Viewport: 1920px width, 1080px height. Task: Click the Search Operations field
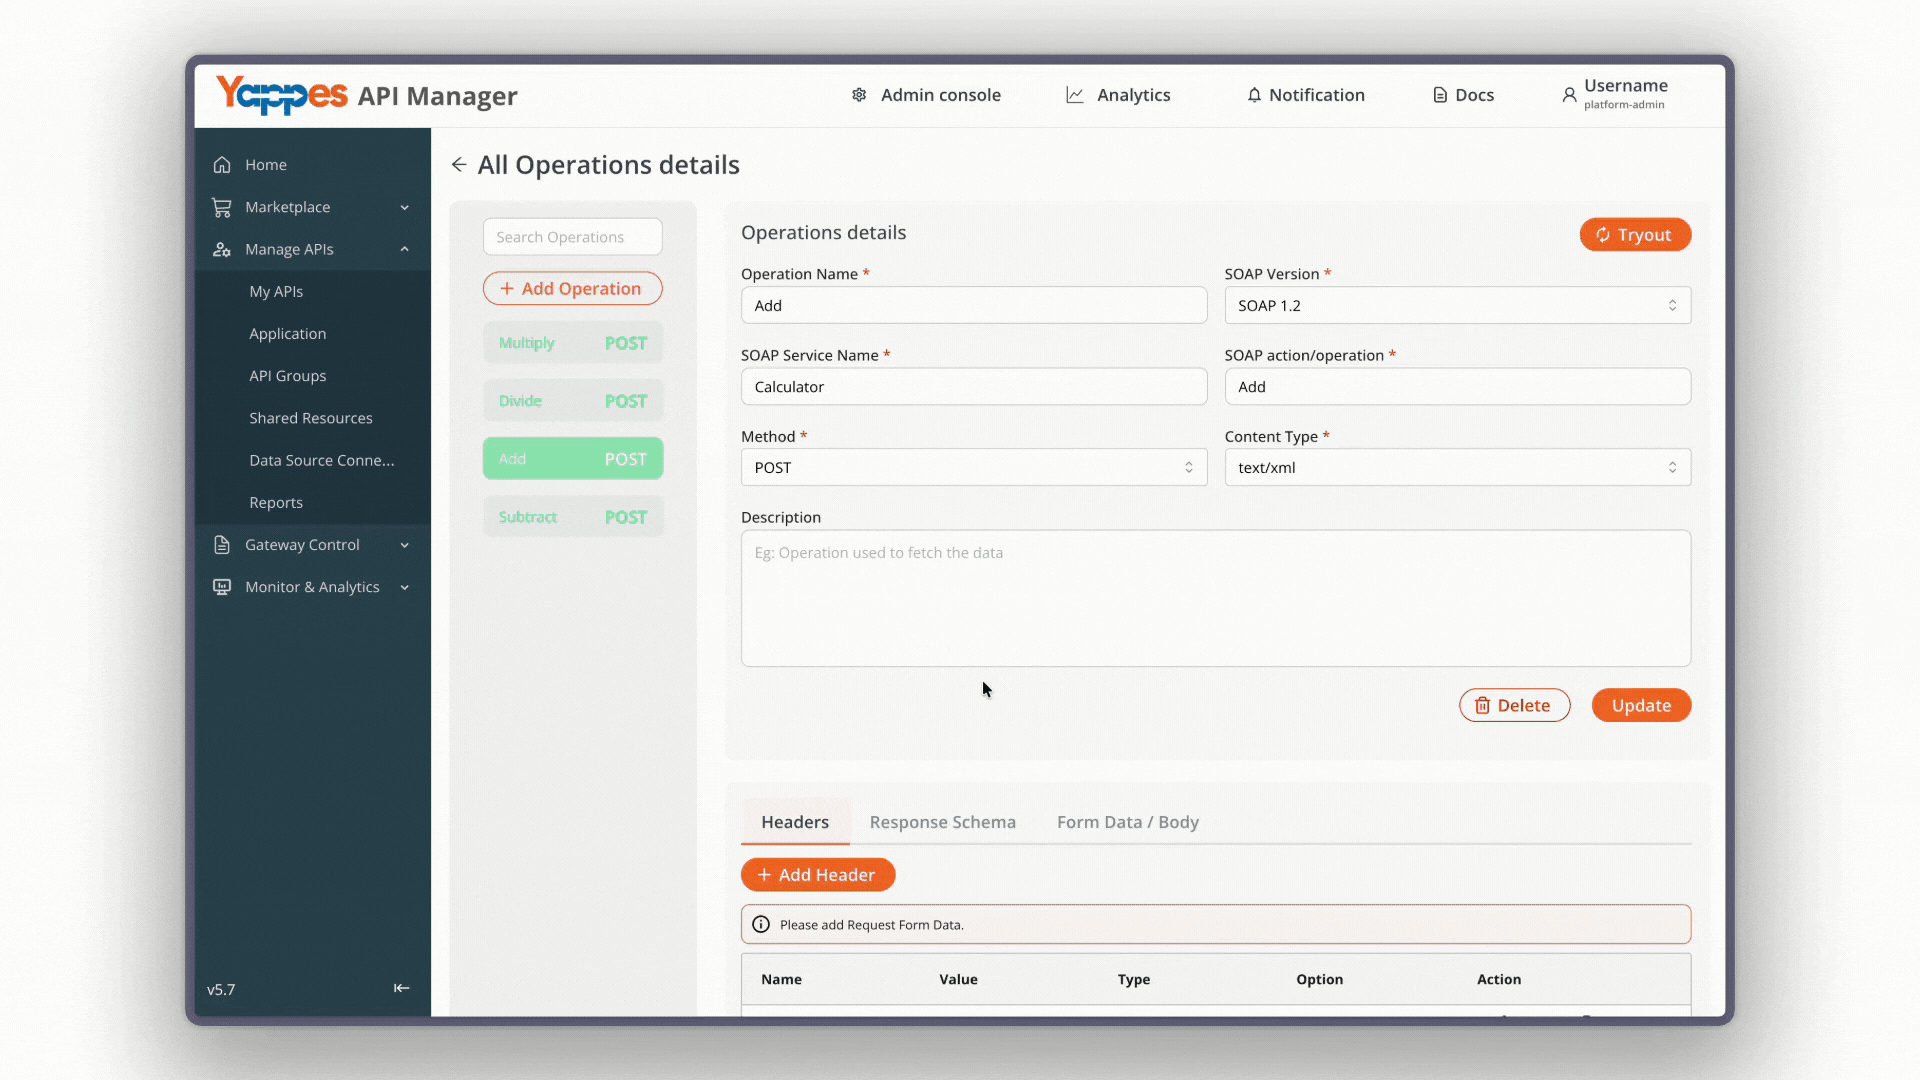[572, 237]
